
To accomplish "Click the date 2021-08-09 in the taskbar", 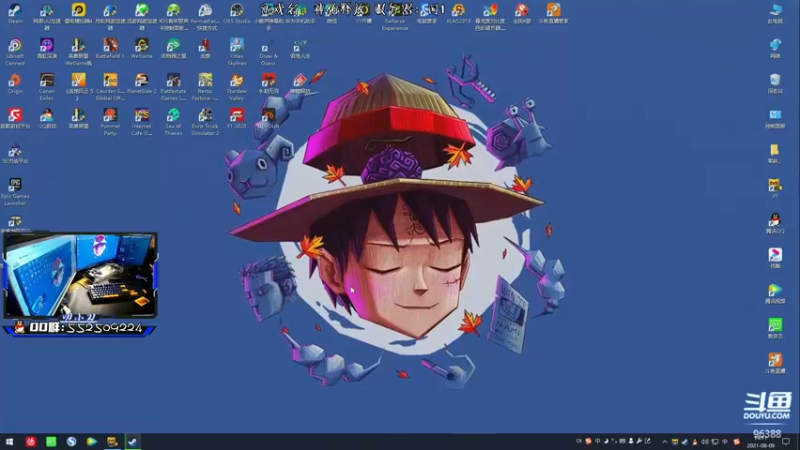I will point(761,445).
